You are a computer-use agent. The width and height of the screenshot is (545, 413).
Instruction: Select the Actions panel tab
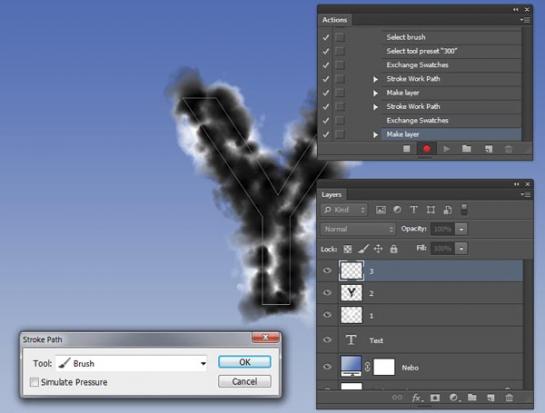coord(334,20)
